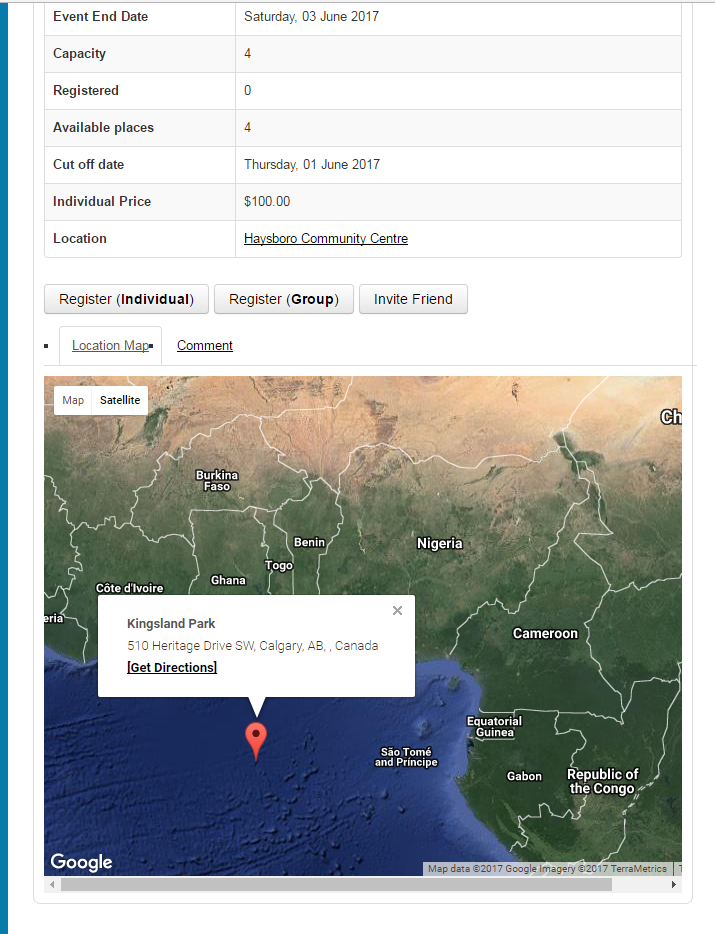This screenshot has height=934, width=715.
Task: Click the Get Directions link
Action: (172, 667)
